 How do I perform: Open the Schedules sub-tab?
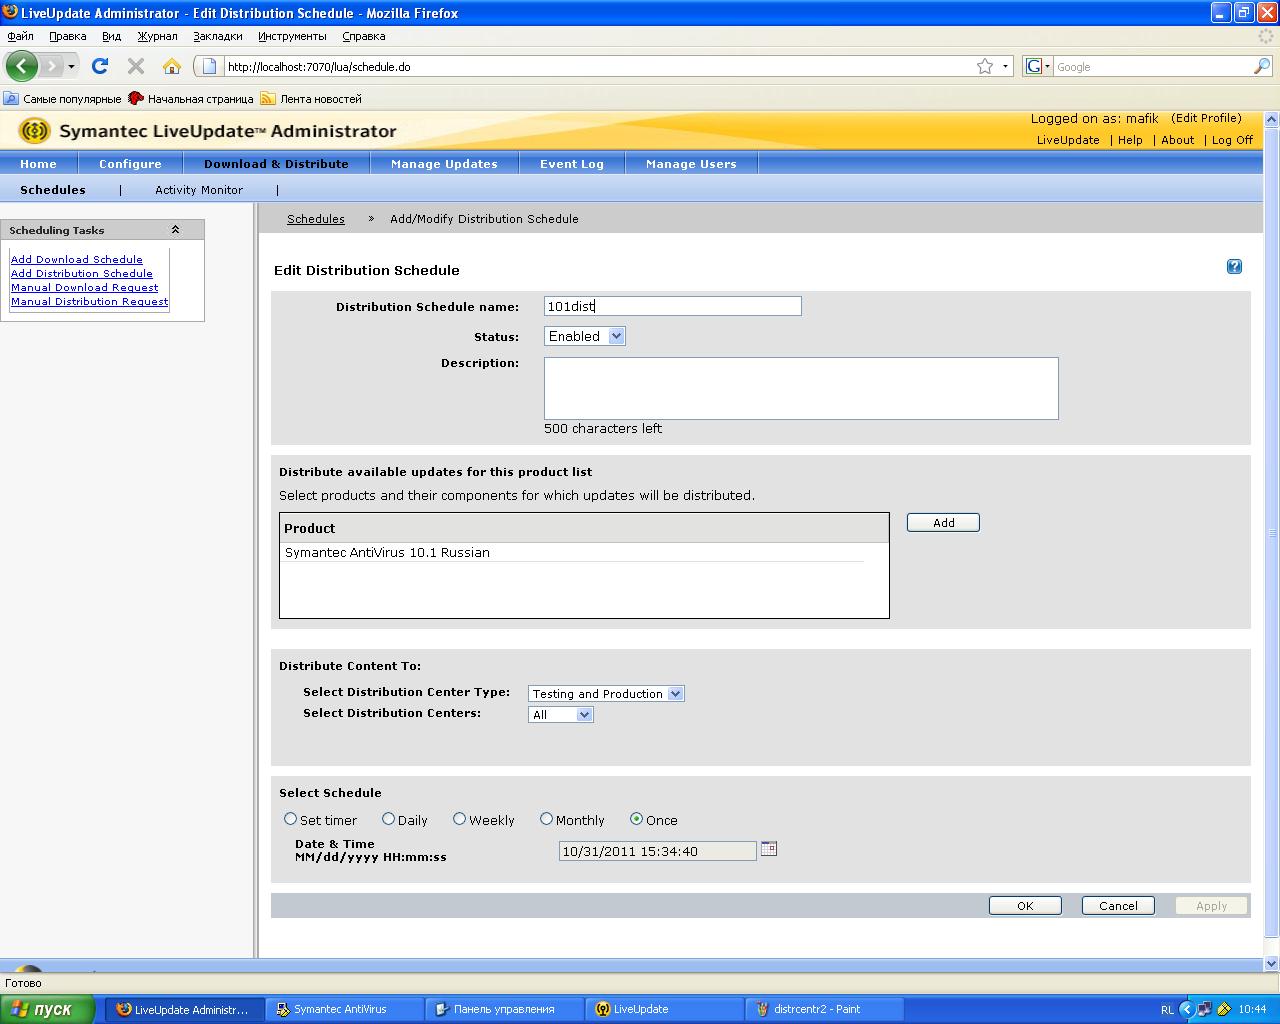coord(53,190)
